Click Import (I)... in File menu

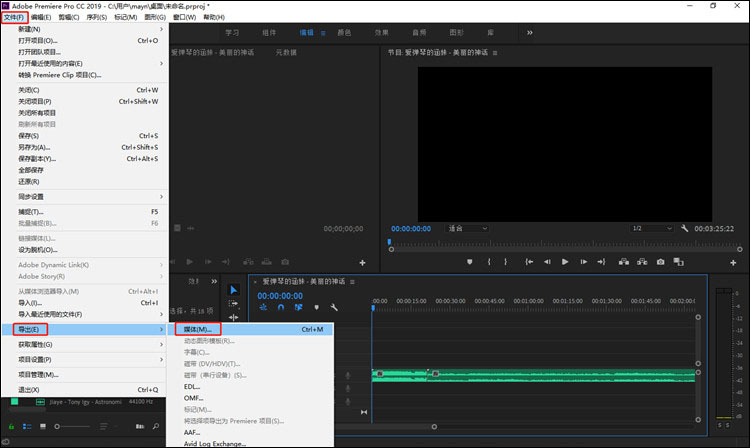click(x=84, y=303)
